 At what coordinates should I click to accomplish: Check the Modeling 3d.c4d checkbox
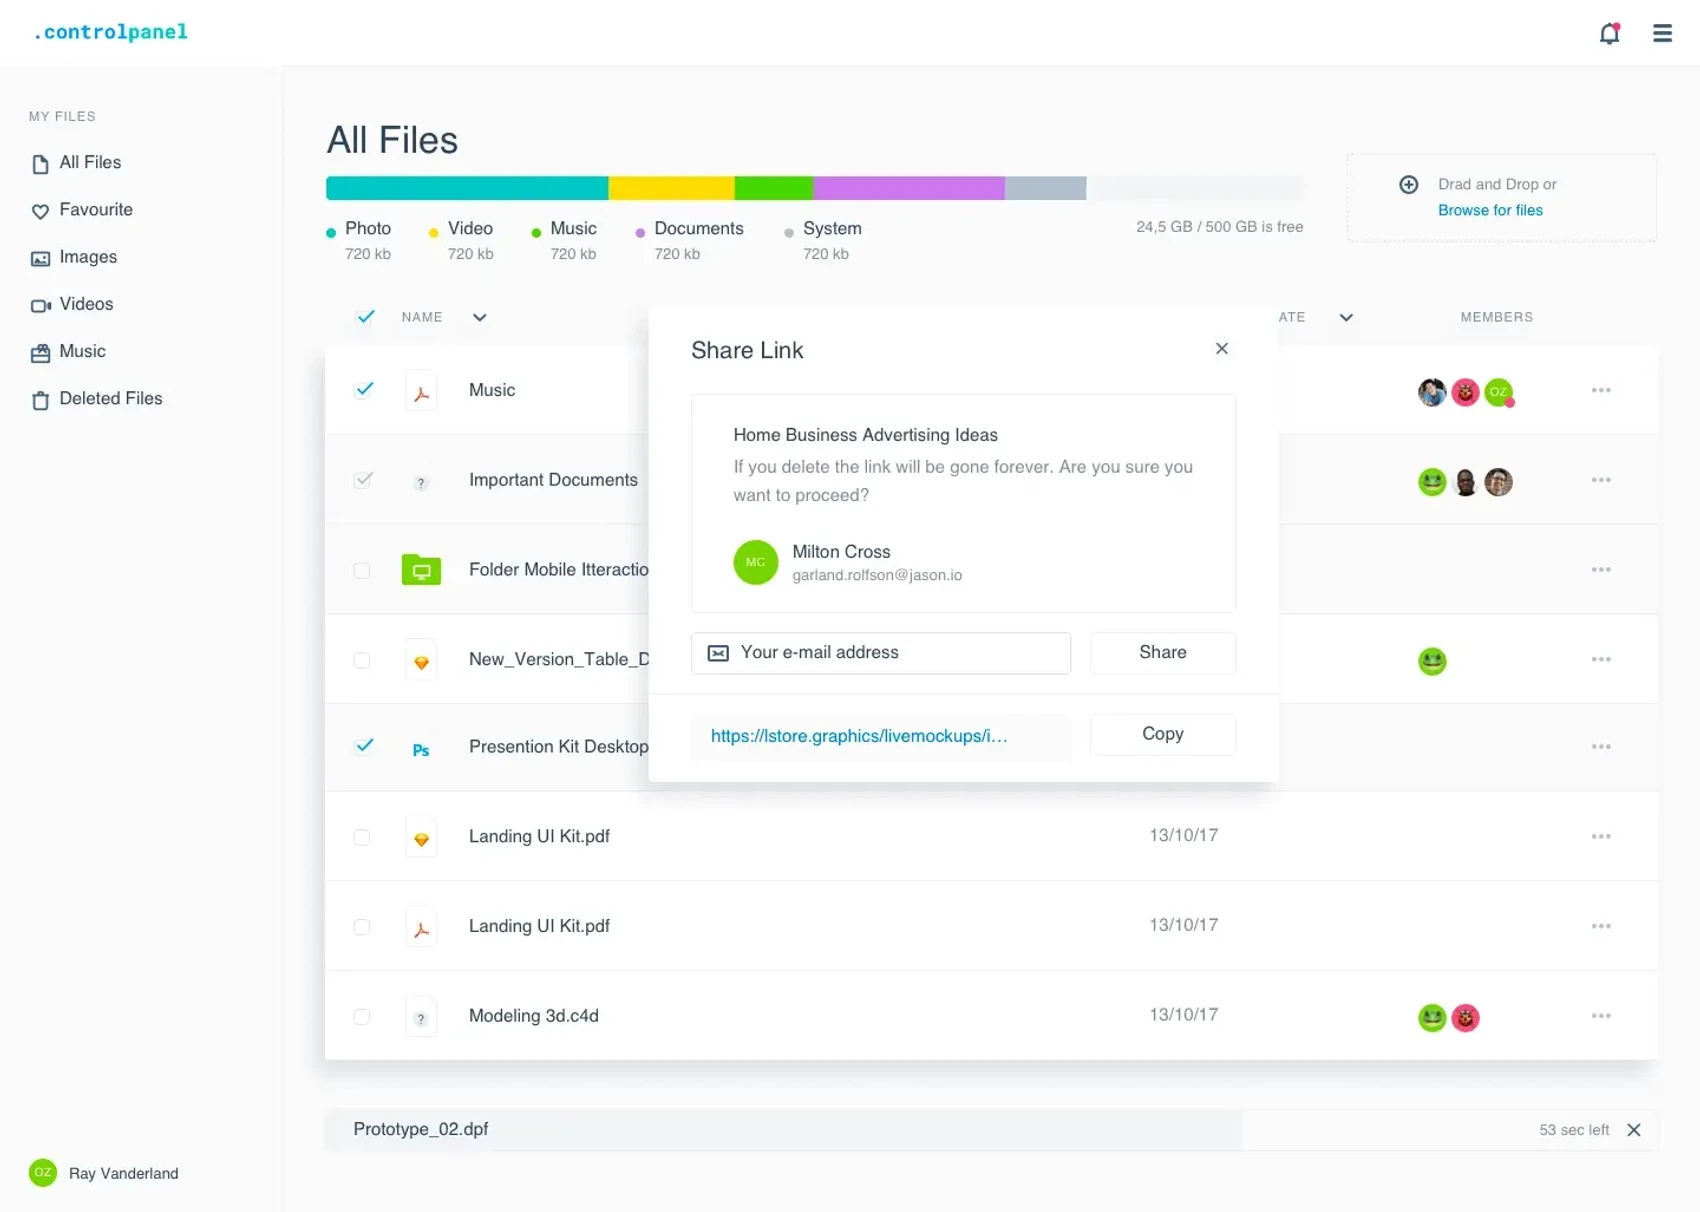pyautogui.click(x=362, y=1017)
